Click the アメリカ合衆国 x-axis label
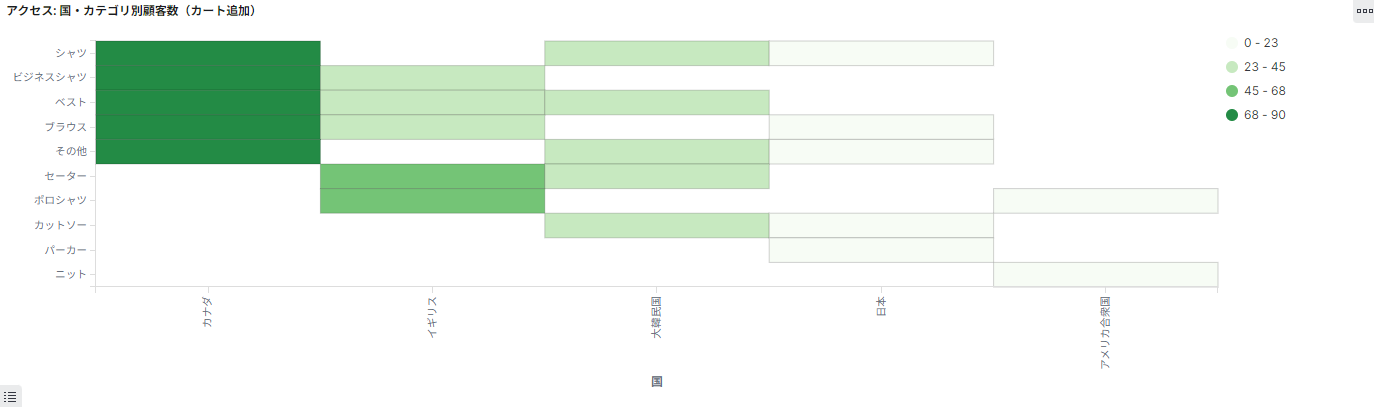1374x407 pixels. point(1105,333)
